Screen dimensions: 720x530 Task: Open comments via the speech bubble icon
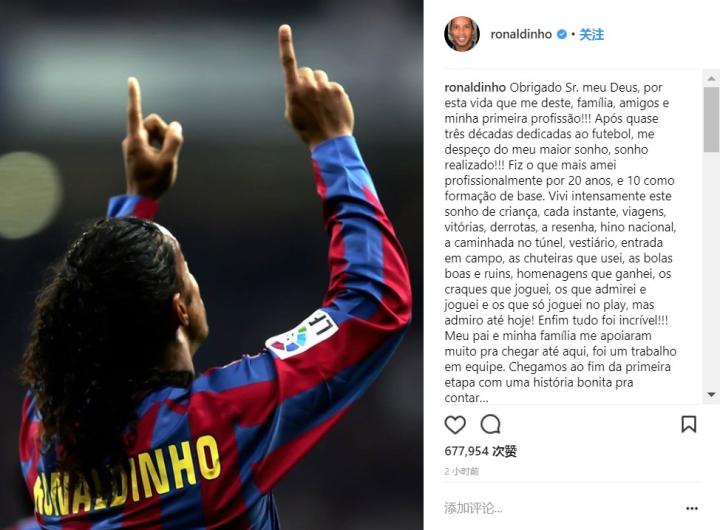coord(490,424)
